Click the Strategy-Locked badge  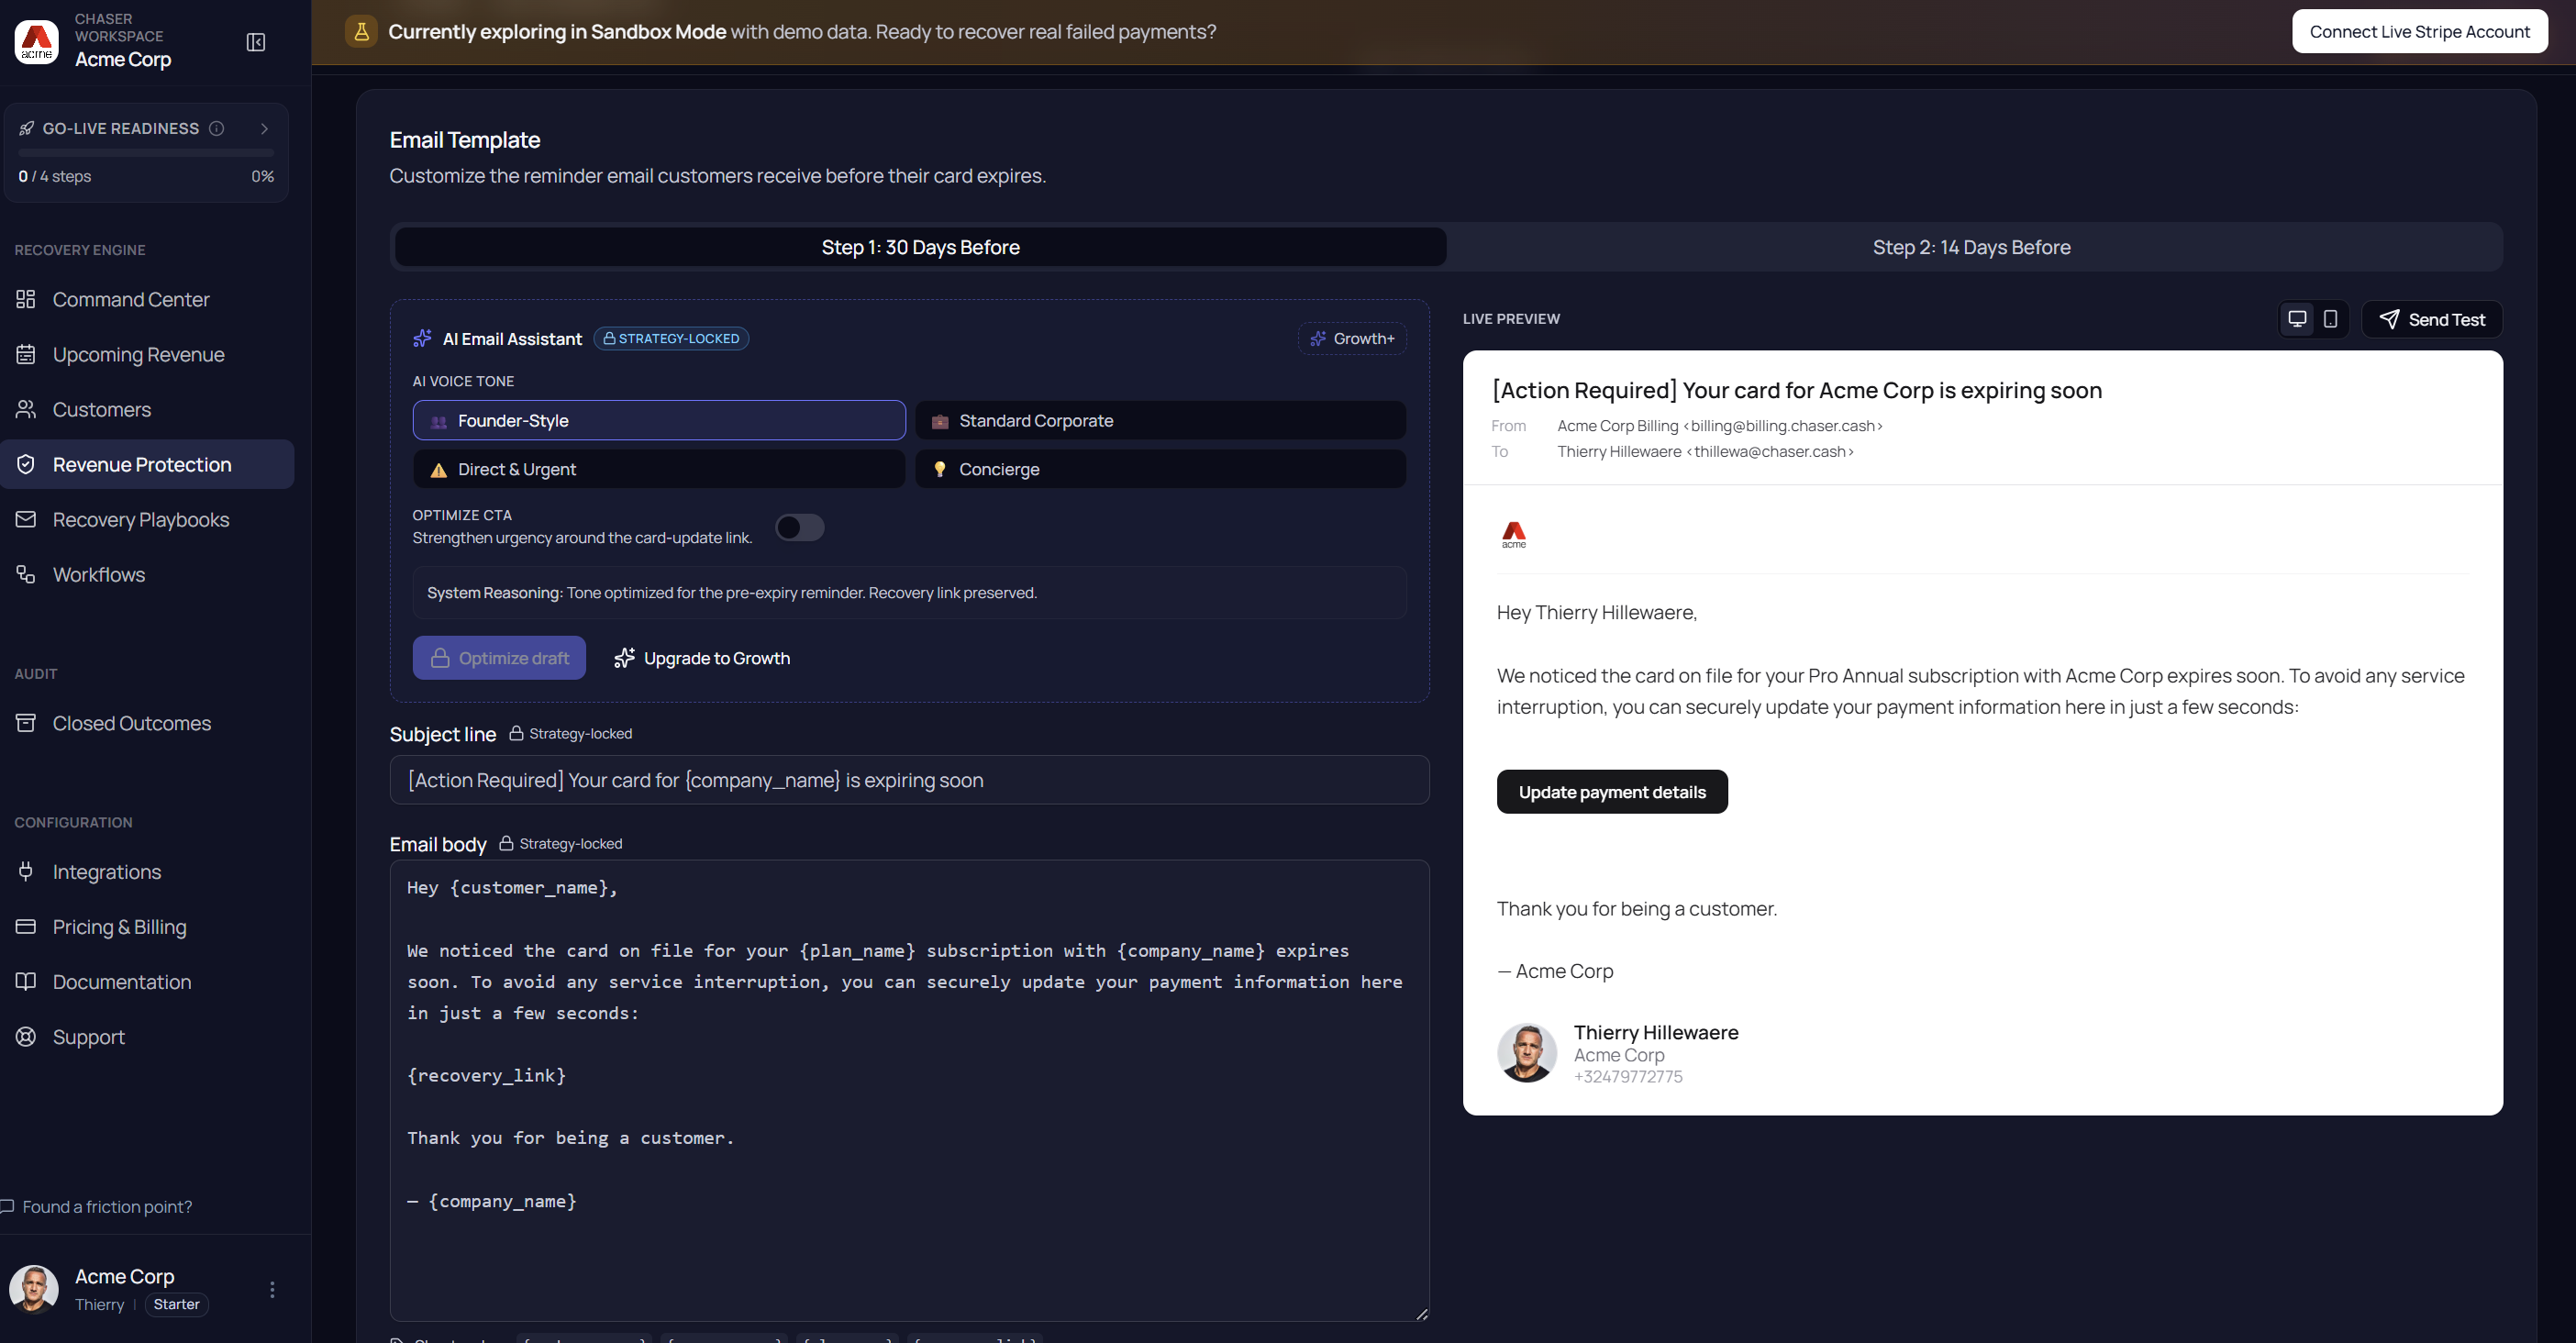coord(671,338)
